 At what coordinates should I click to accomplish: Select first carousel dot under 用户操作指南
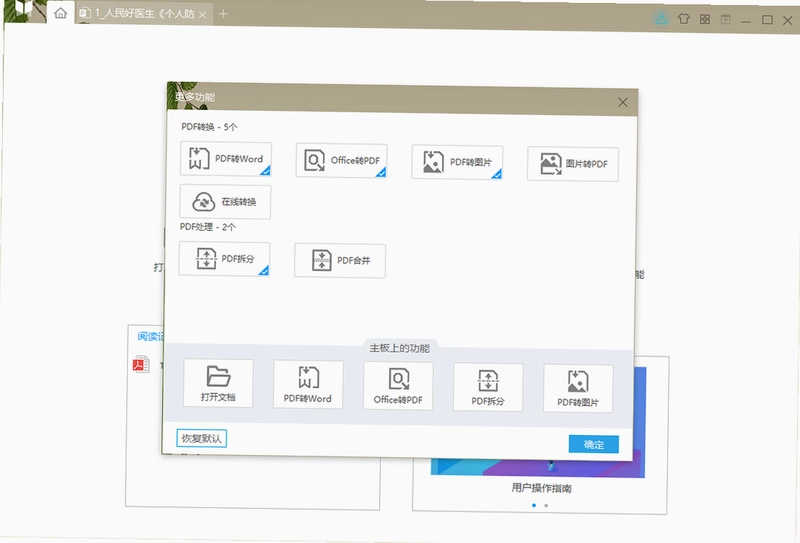(x=534, y=505)
